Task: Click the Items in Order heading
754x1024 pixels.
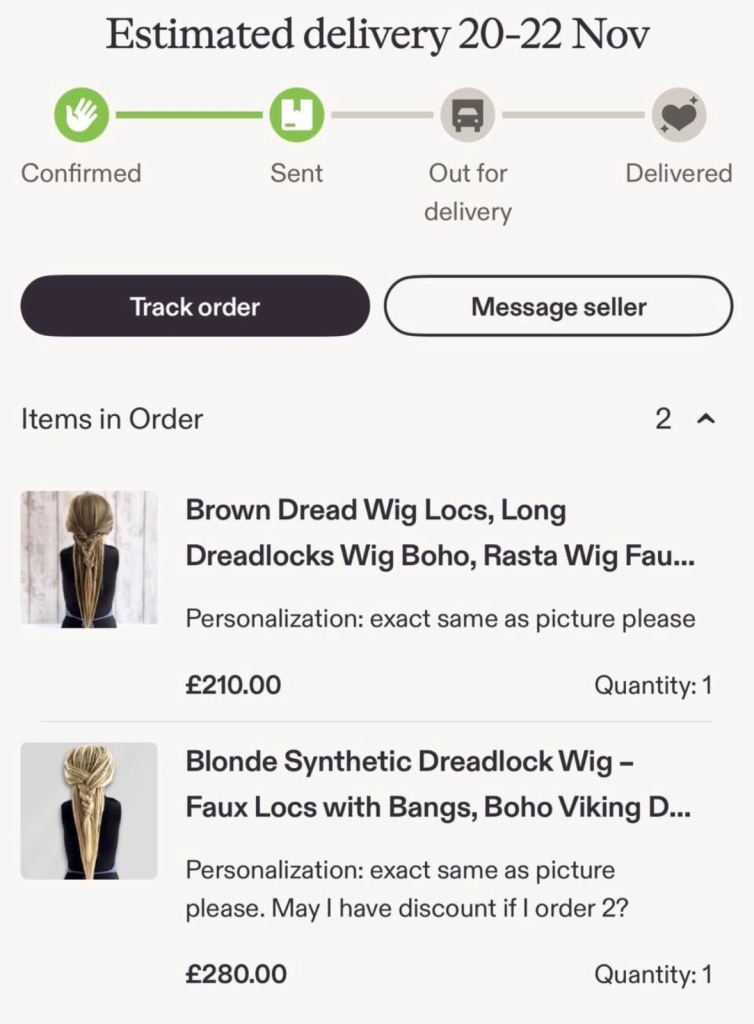Action: pyautogui.click(x=112, y=419)
